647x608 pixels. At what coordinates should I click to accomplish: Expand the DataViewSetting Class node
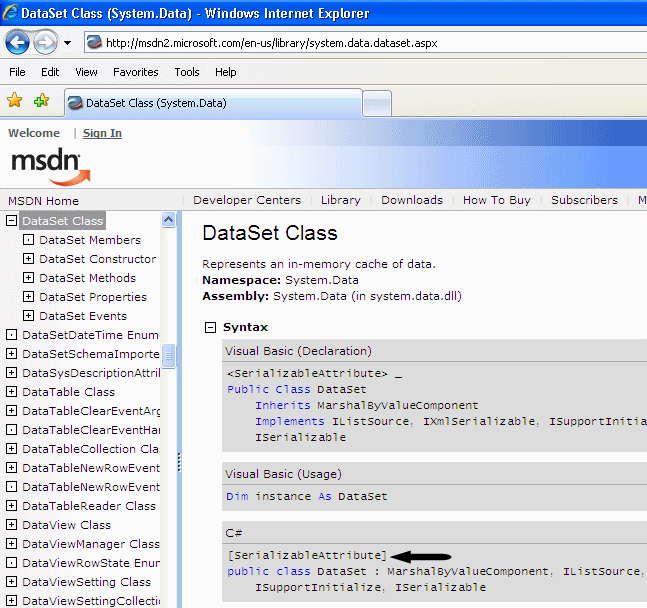tap(12, 581)
